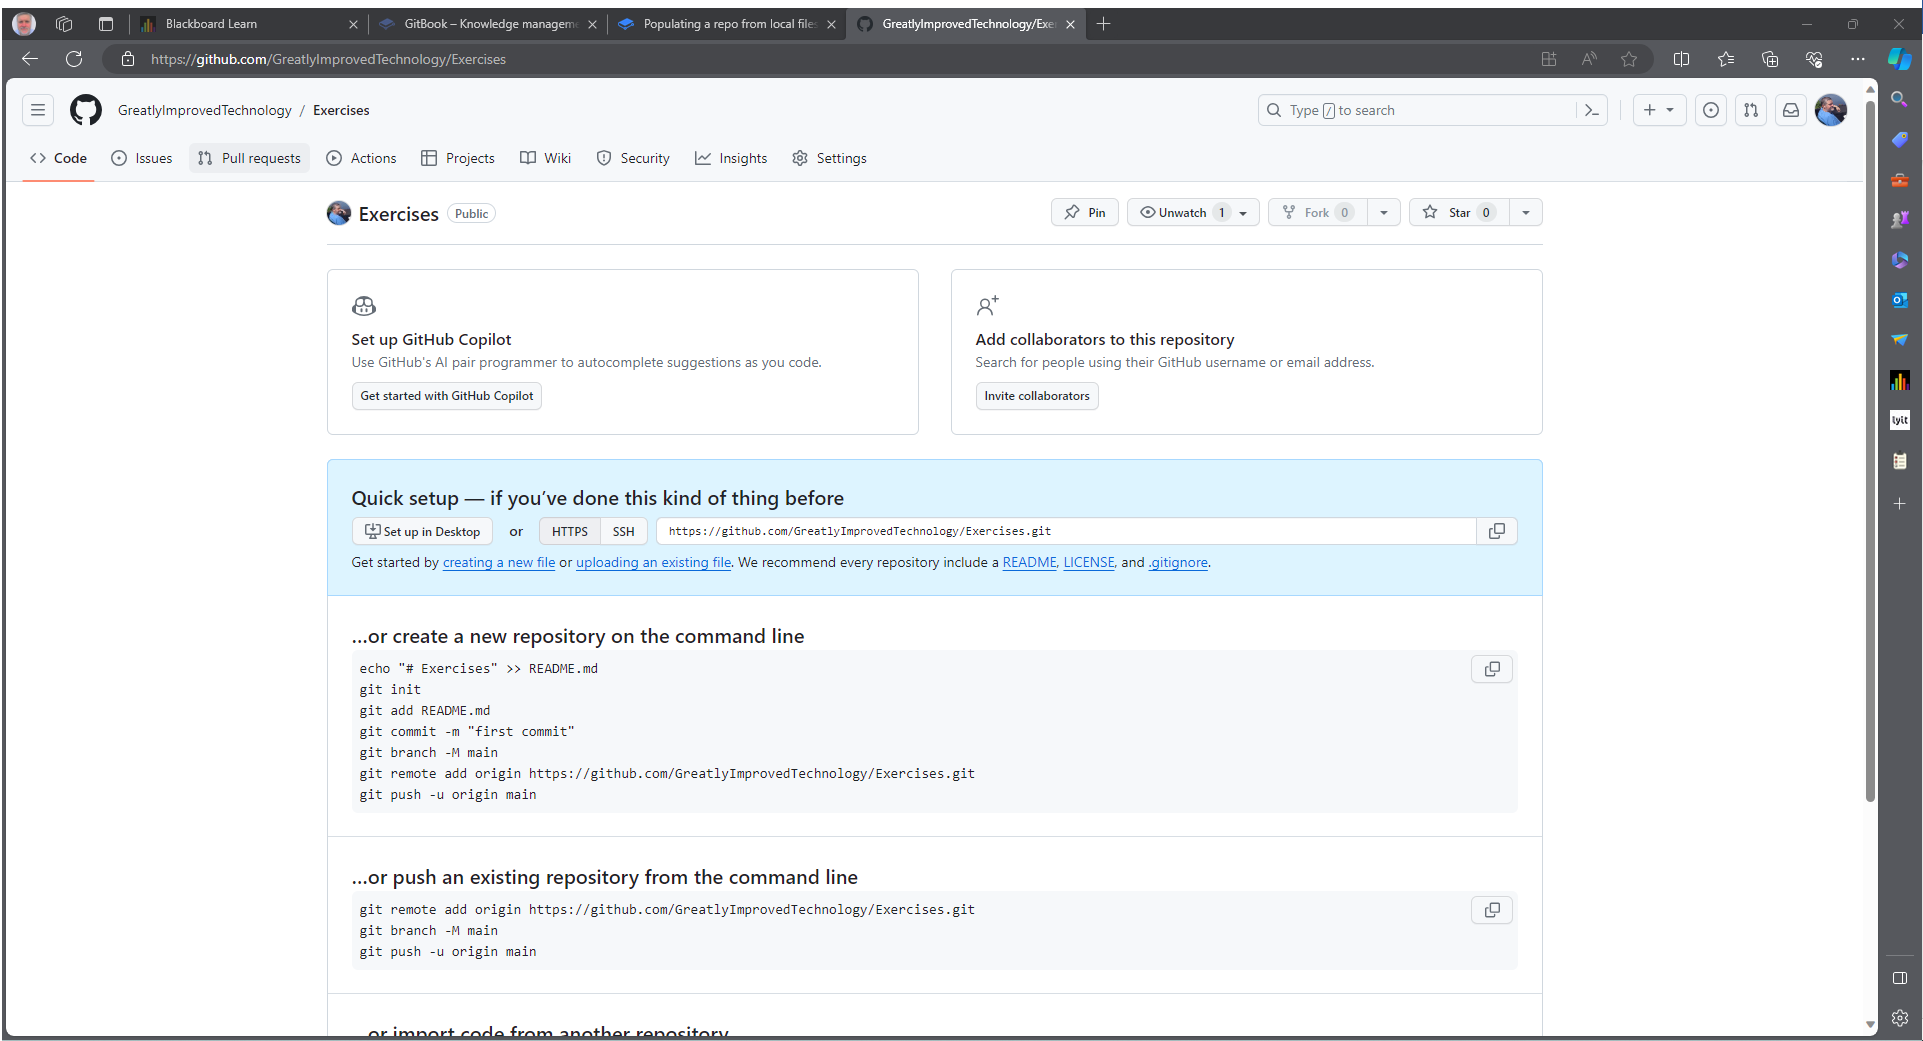Select SSH clone protocol
Image resolution: width=1923 pixels, height=1041 pixels.
624,531
